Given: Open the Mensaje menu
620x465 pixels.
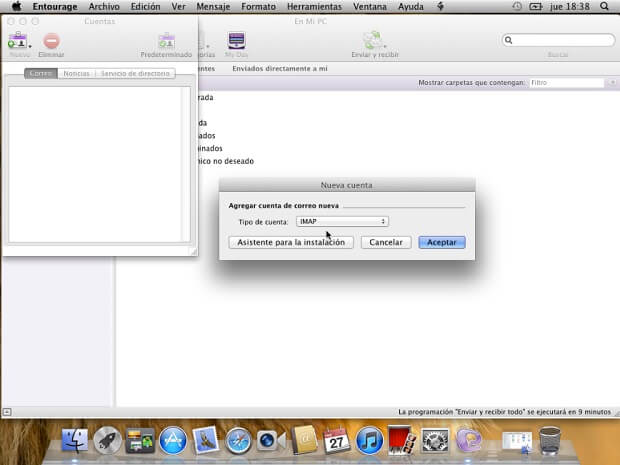Looking at the screenshot, I should (213, 7).
